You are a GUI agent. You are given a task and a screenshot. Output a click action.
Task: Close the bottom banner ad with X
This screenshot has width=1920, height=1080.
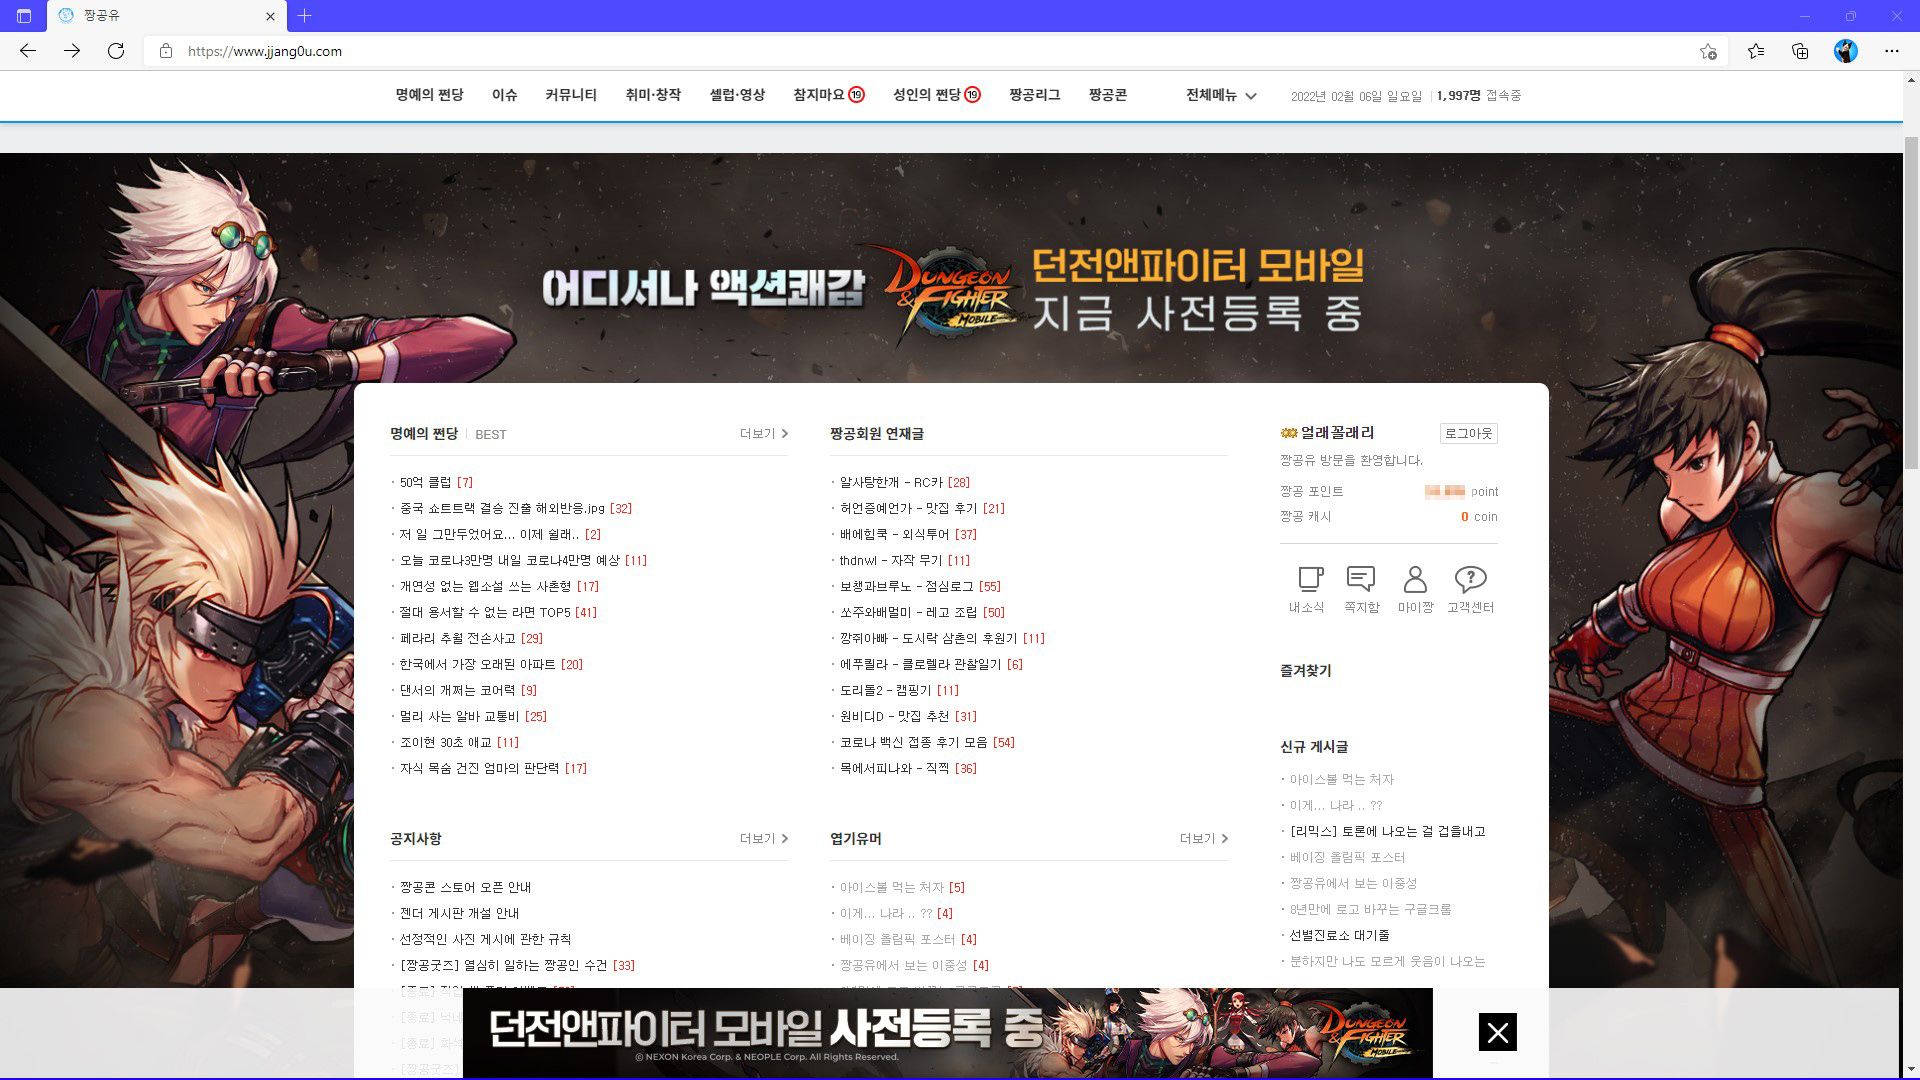tap(1498, 1032)
